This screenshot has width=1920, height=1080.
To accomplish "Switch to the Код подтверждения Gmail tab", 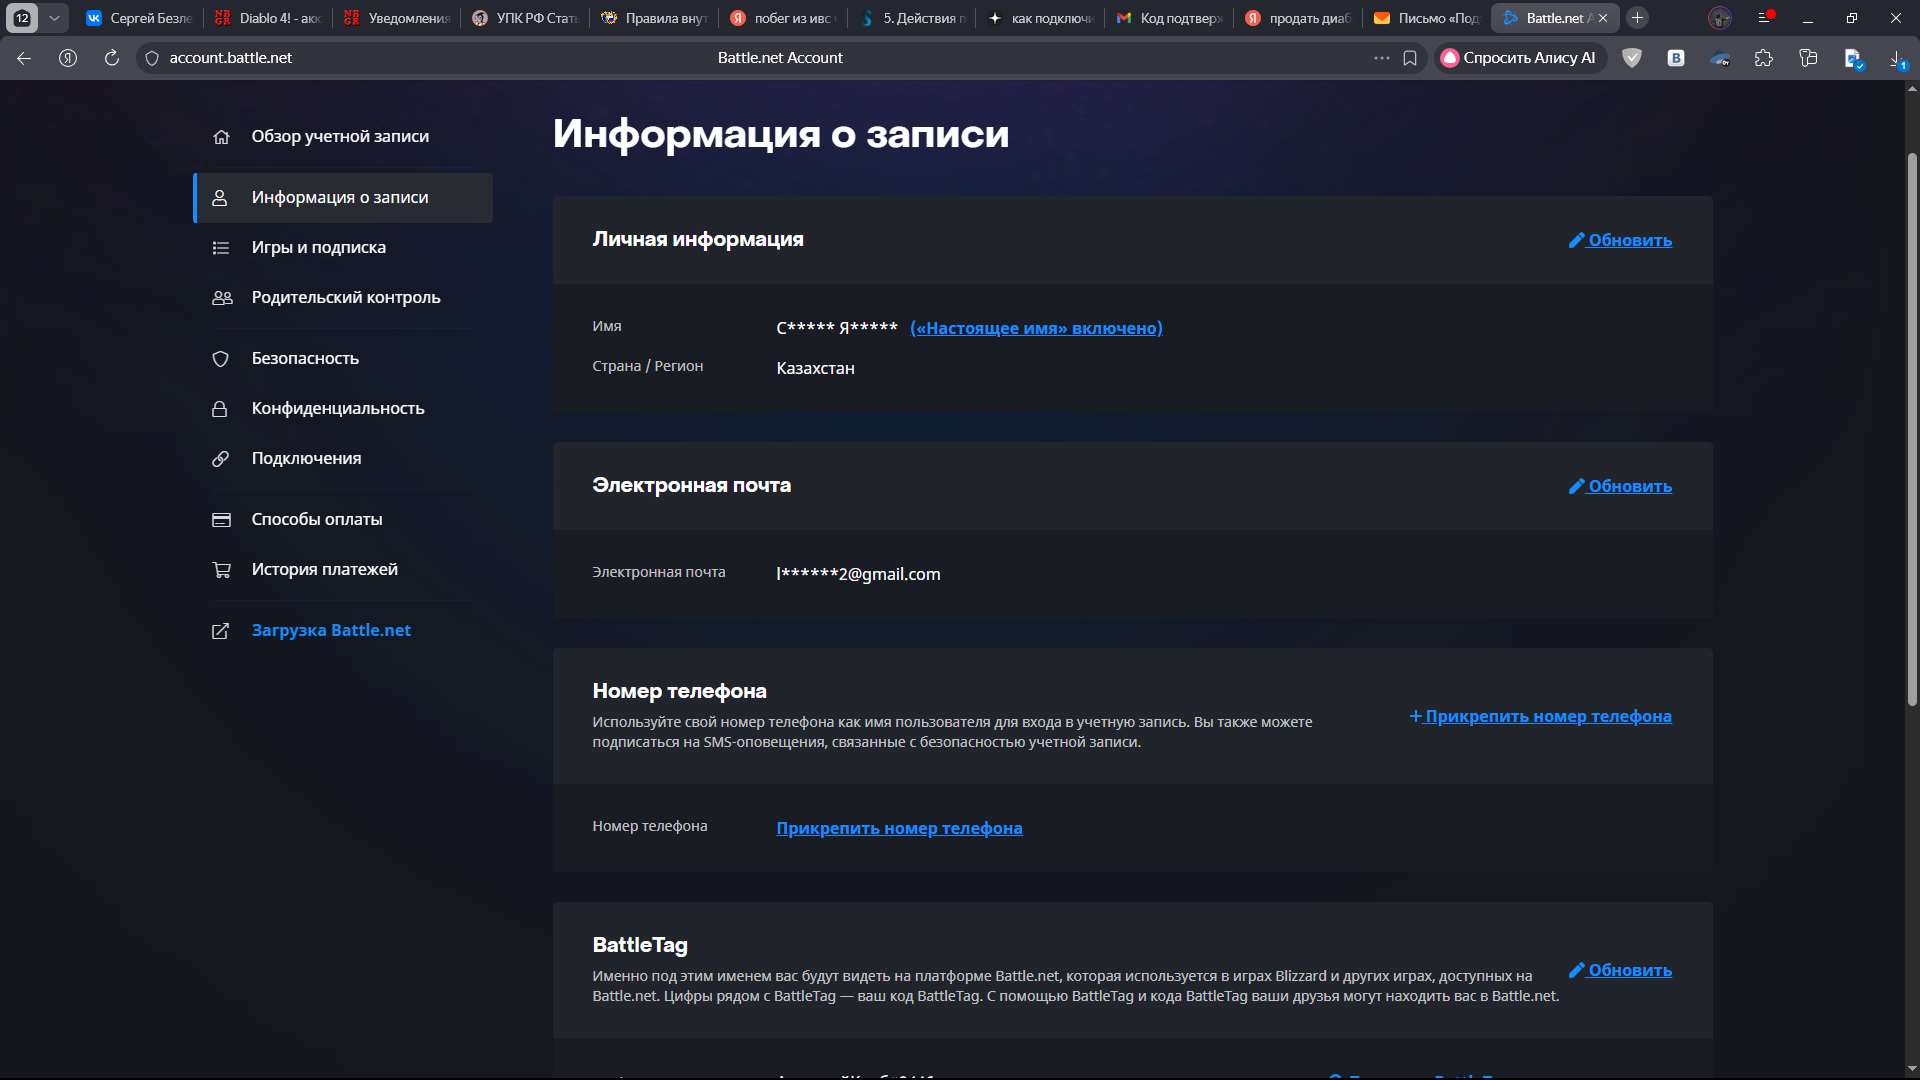I will [x=1170, y=18].
